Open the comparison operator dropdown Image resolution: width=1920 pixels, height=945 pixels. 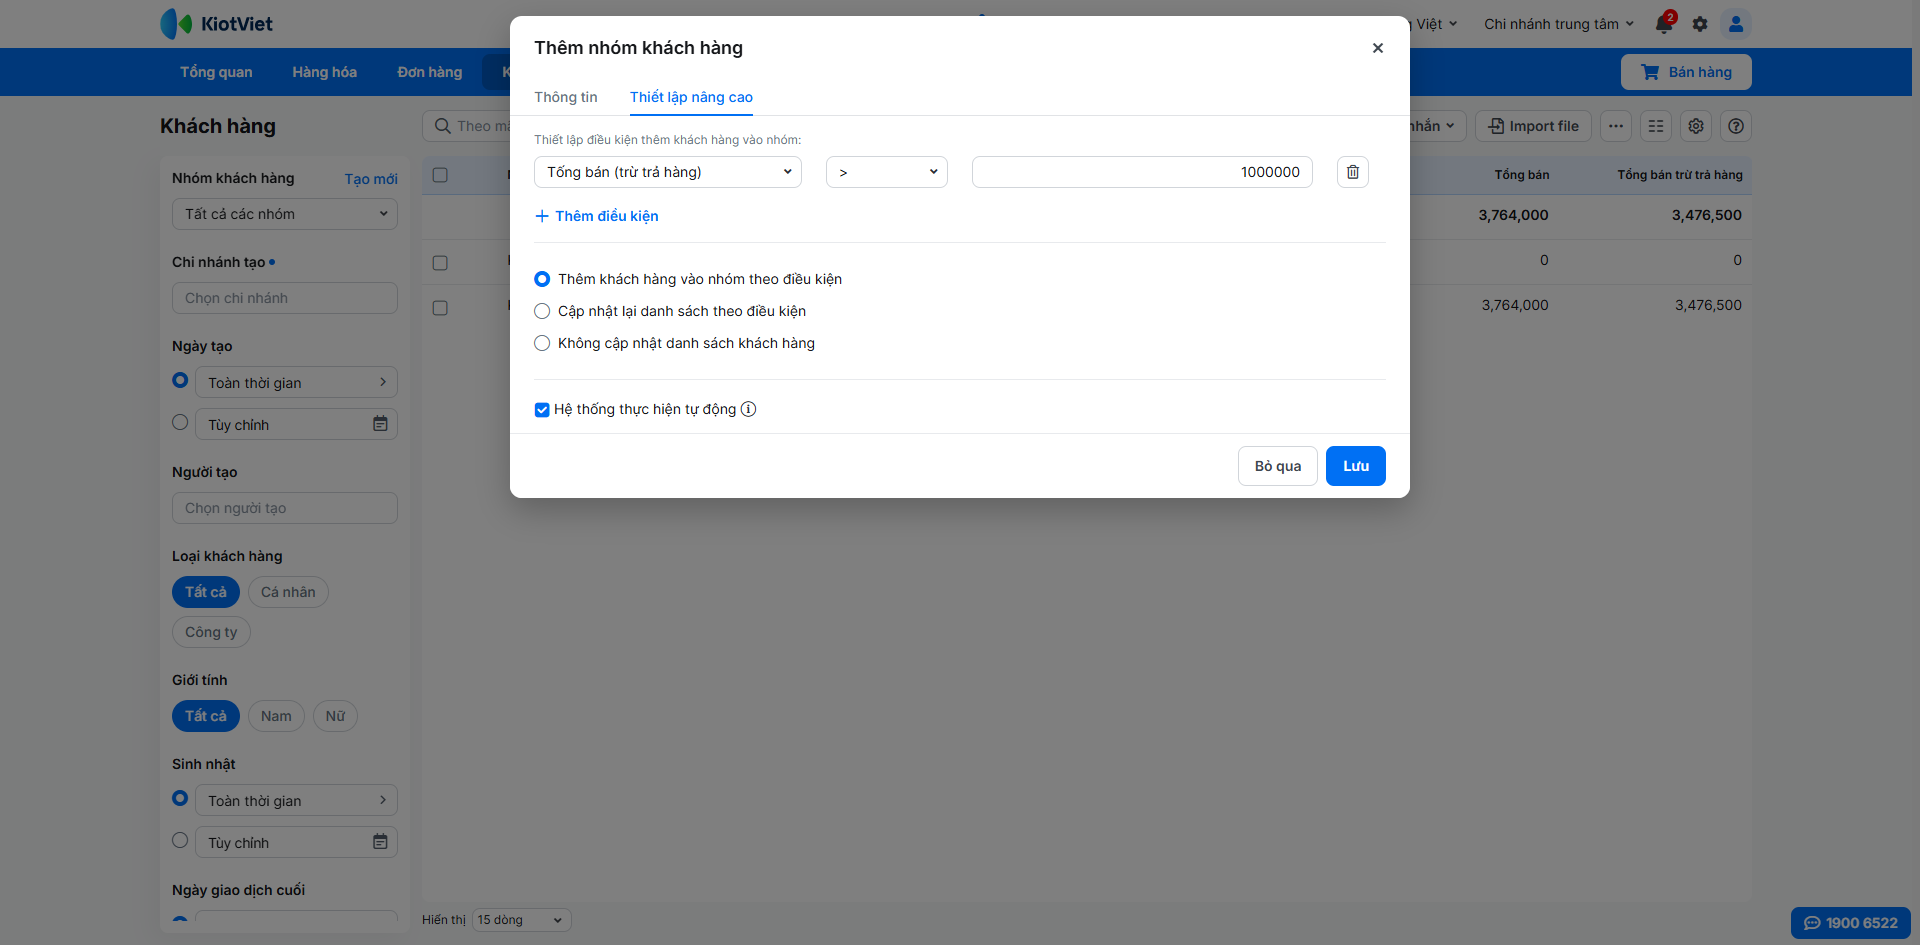[886, 172]
